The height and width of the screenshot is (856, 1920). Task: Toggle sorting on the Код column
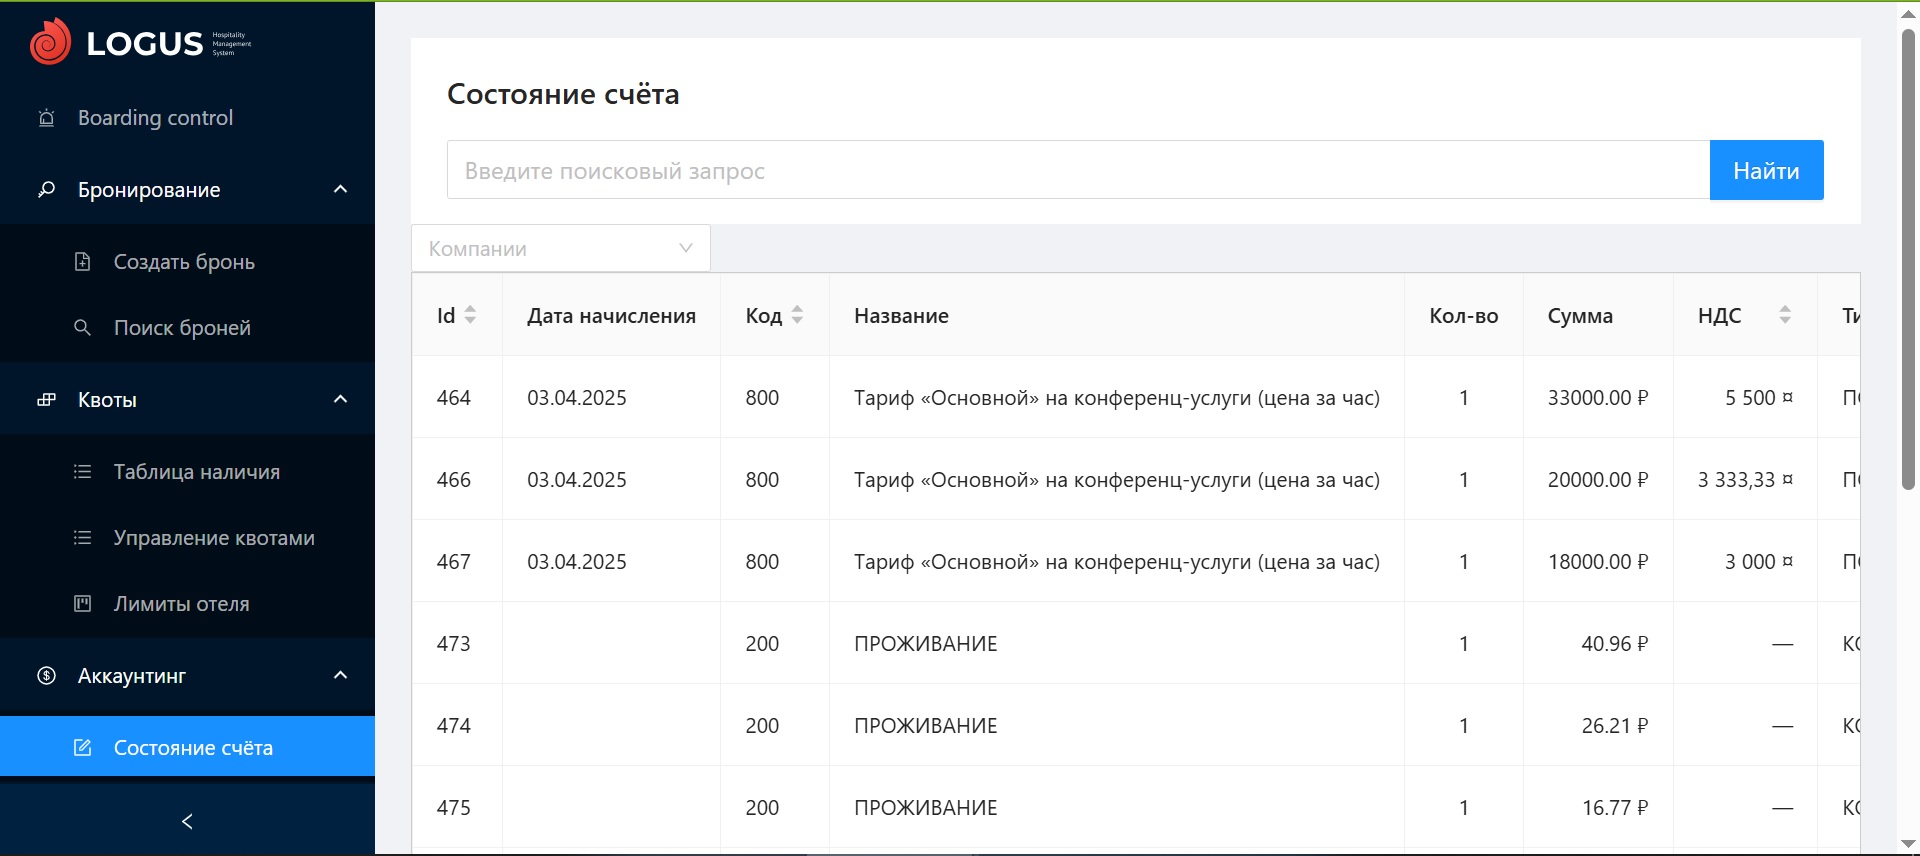click(797, 315)
